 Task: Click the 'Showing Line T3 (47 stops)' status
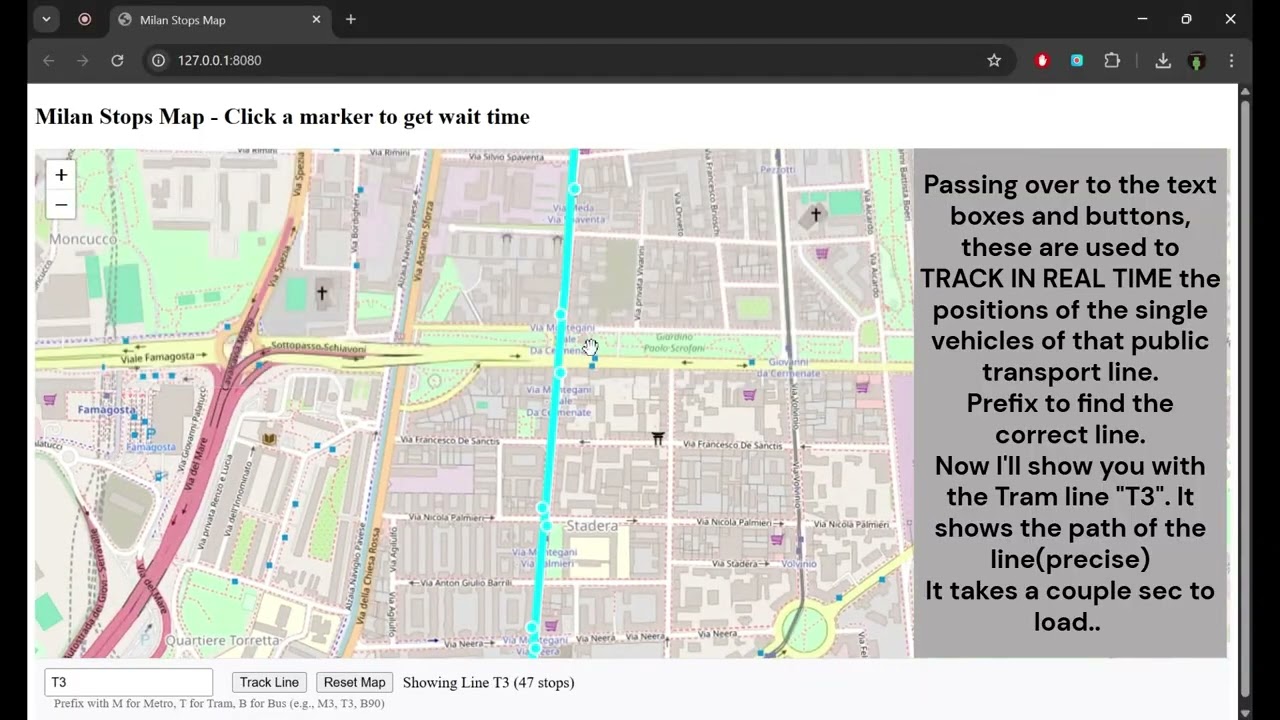pos(488,682)
